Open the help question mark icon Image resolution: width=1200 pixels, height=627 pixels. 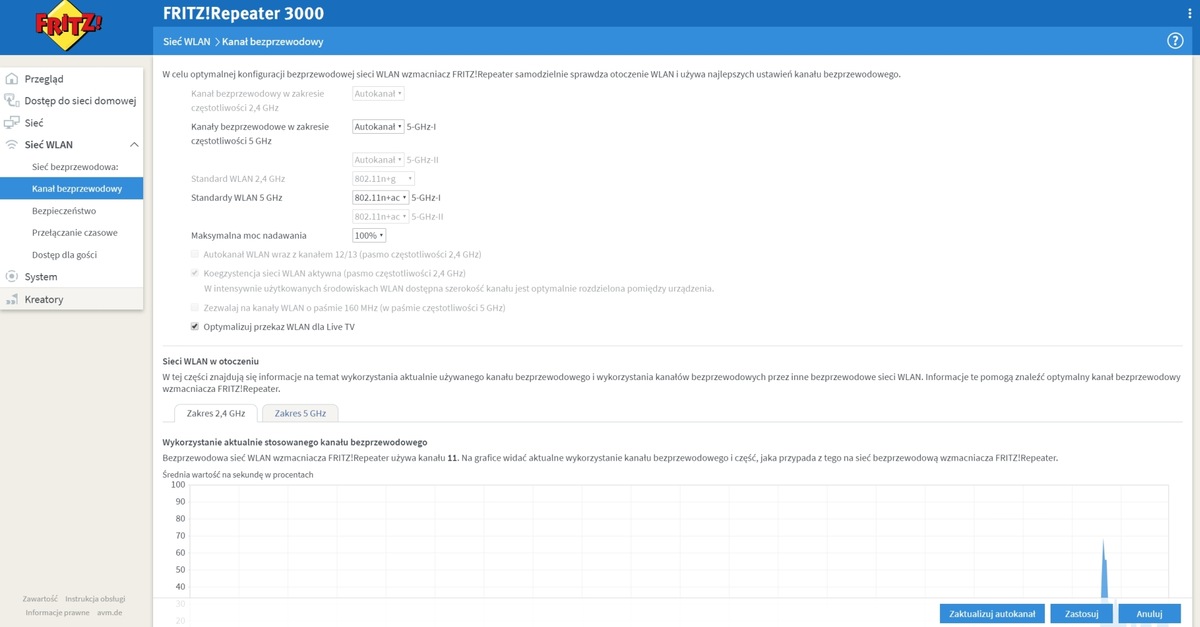(1175, 41)
